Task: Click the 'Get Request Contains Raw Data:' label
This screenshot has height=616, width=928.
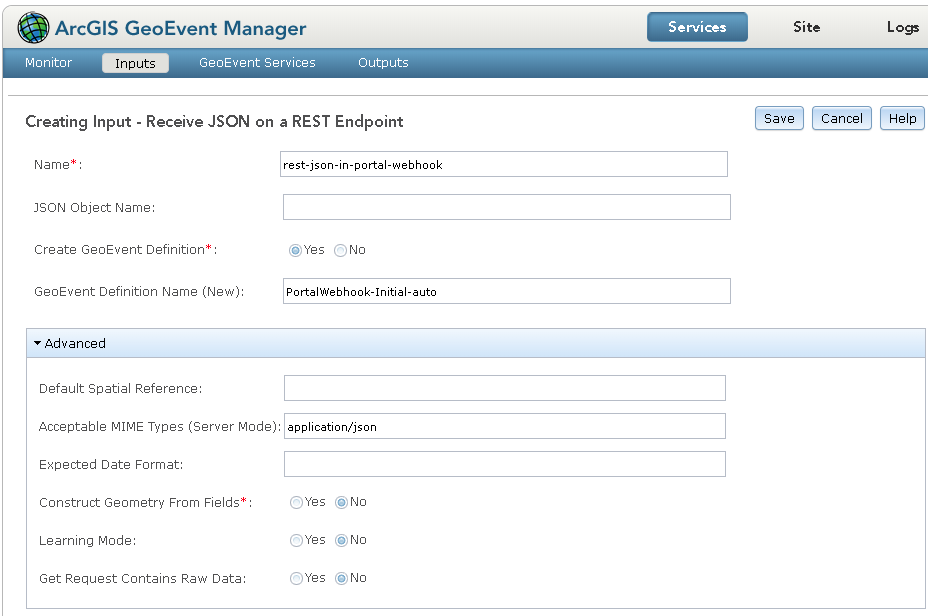Action: point(143,579)
